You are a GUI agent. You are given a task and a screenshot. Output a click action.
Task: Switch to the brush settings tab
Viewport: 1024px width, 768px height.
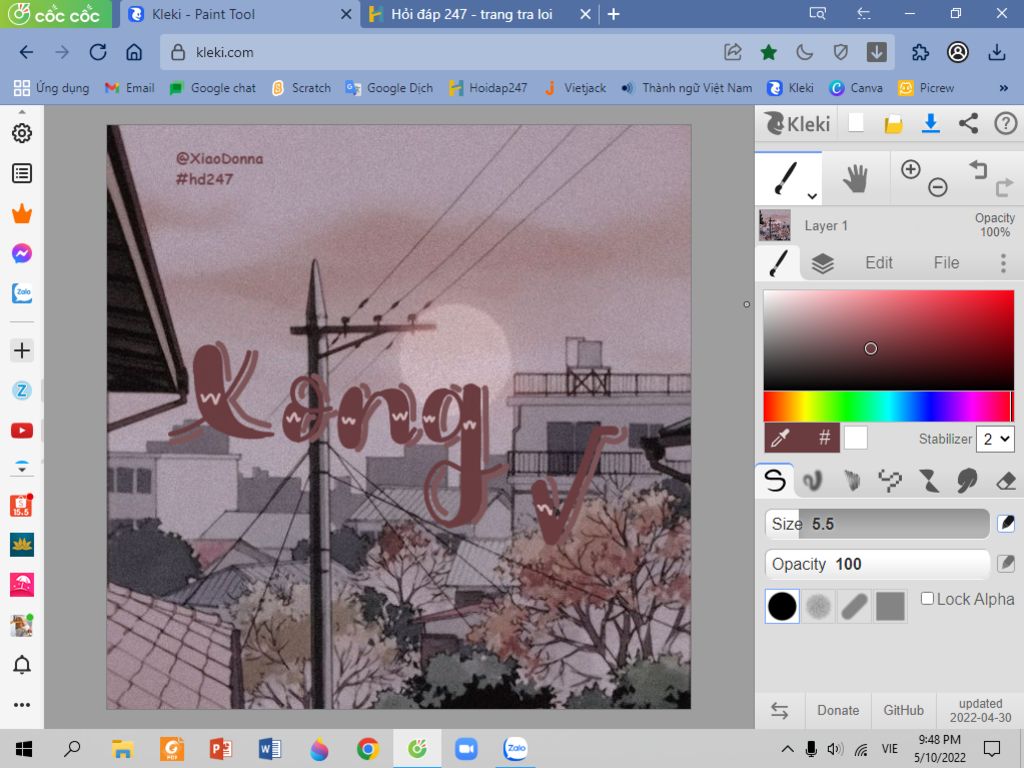pos(778,263)
